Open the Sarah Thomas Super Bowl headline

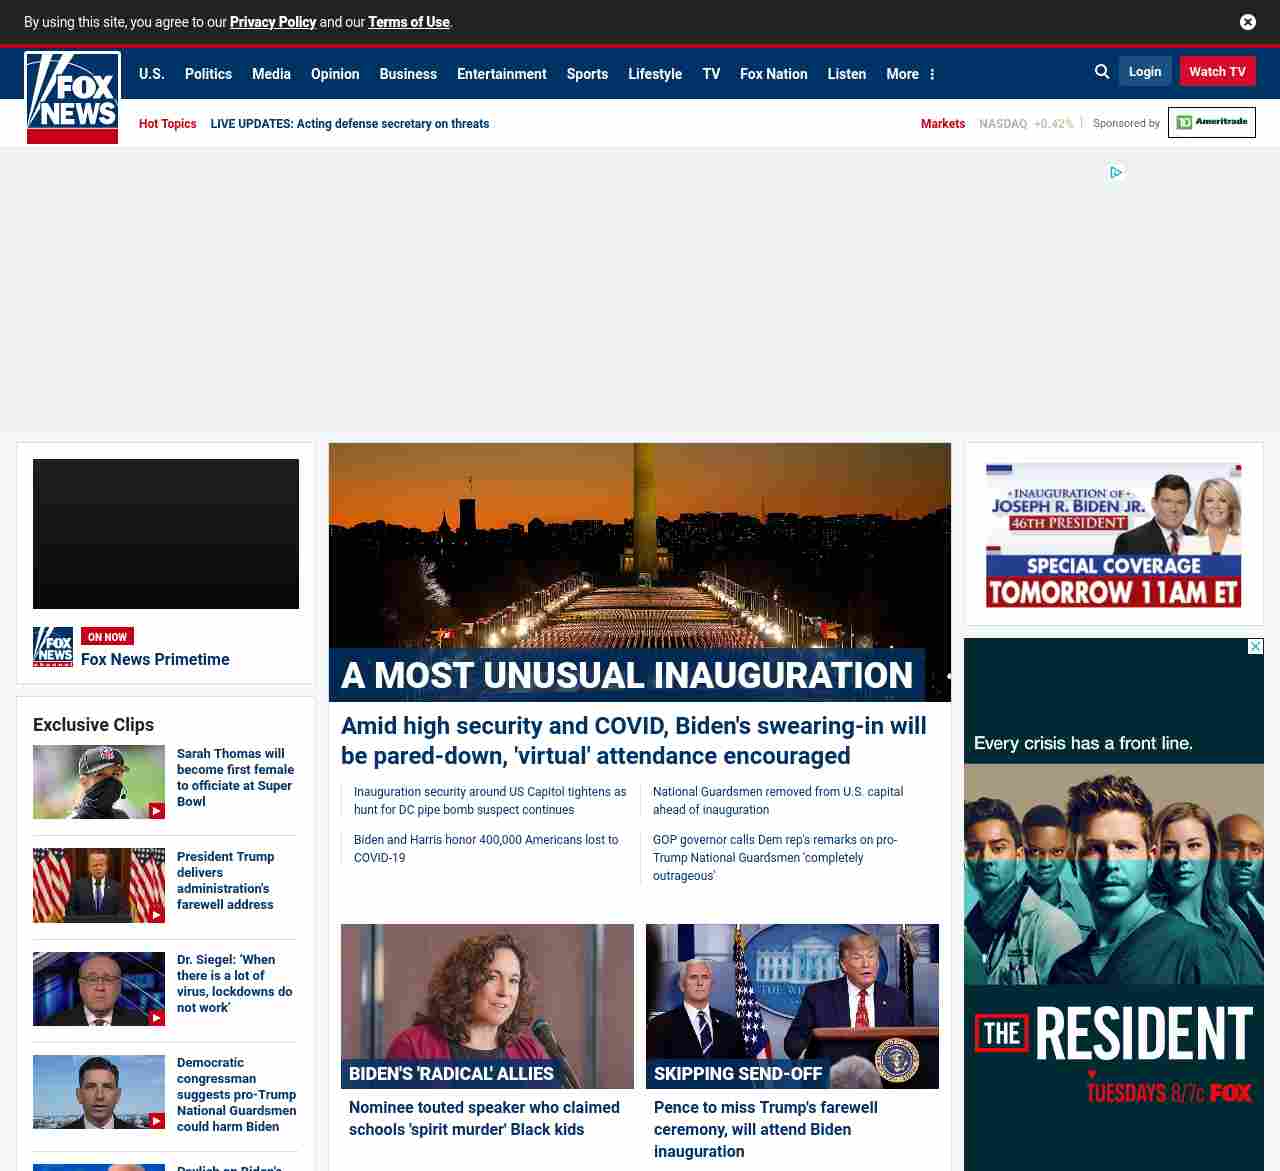pos(236,777)
